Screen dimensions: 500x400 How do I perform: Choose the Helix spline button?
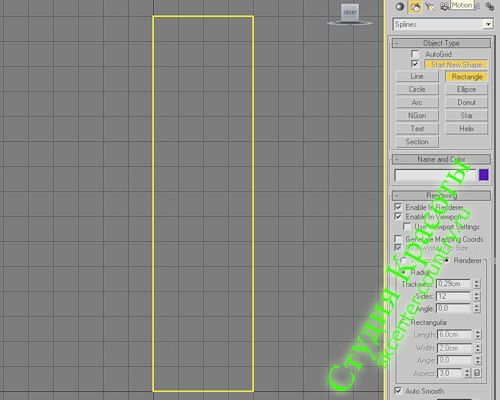[466, 129]
